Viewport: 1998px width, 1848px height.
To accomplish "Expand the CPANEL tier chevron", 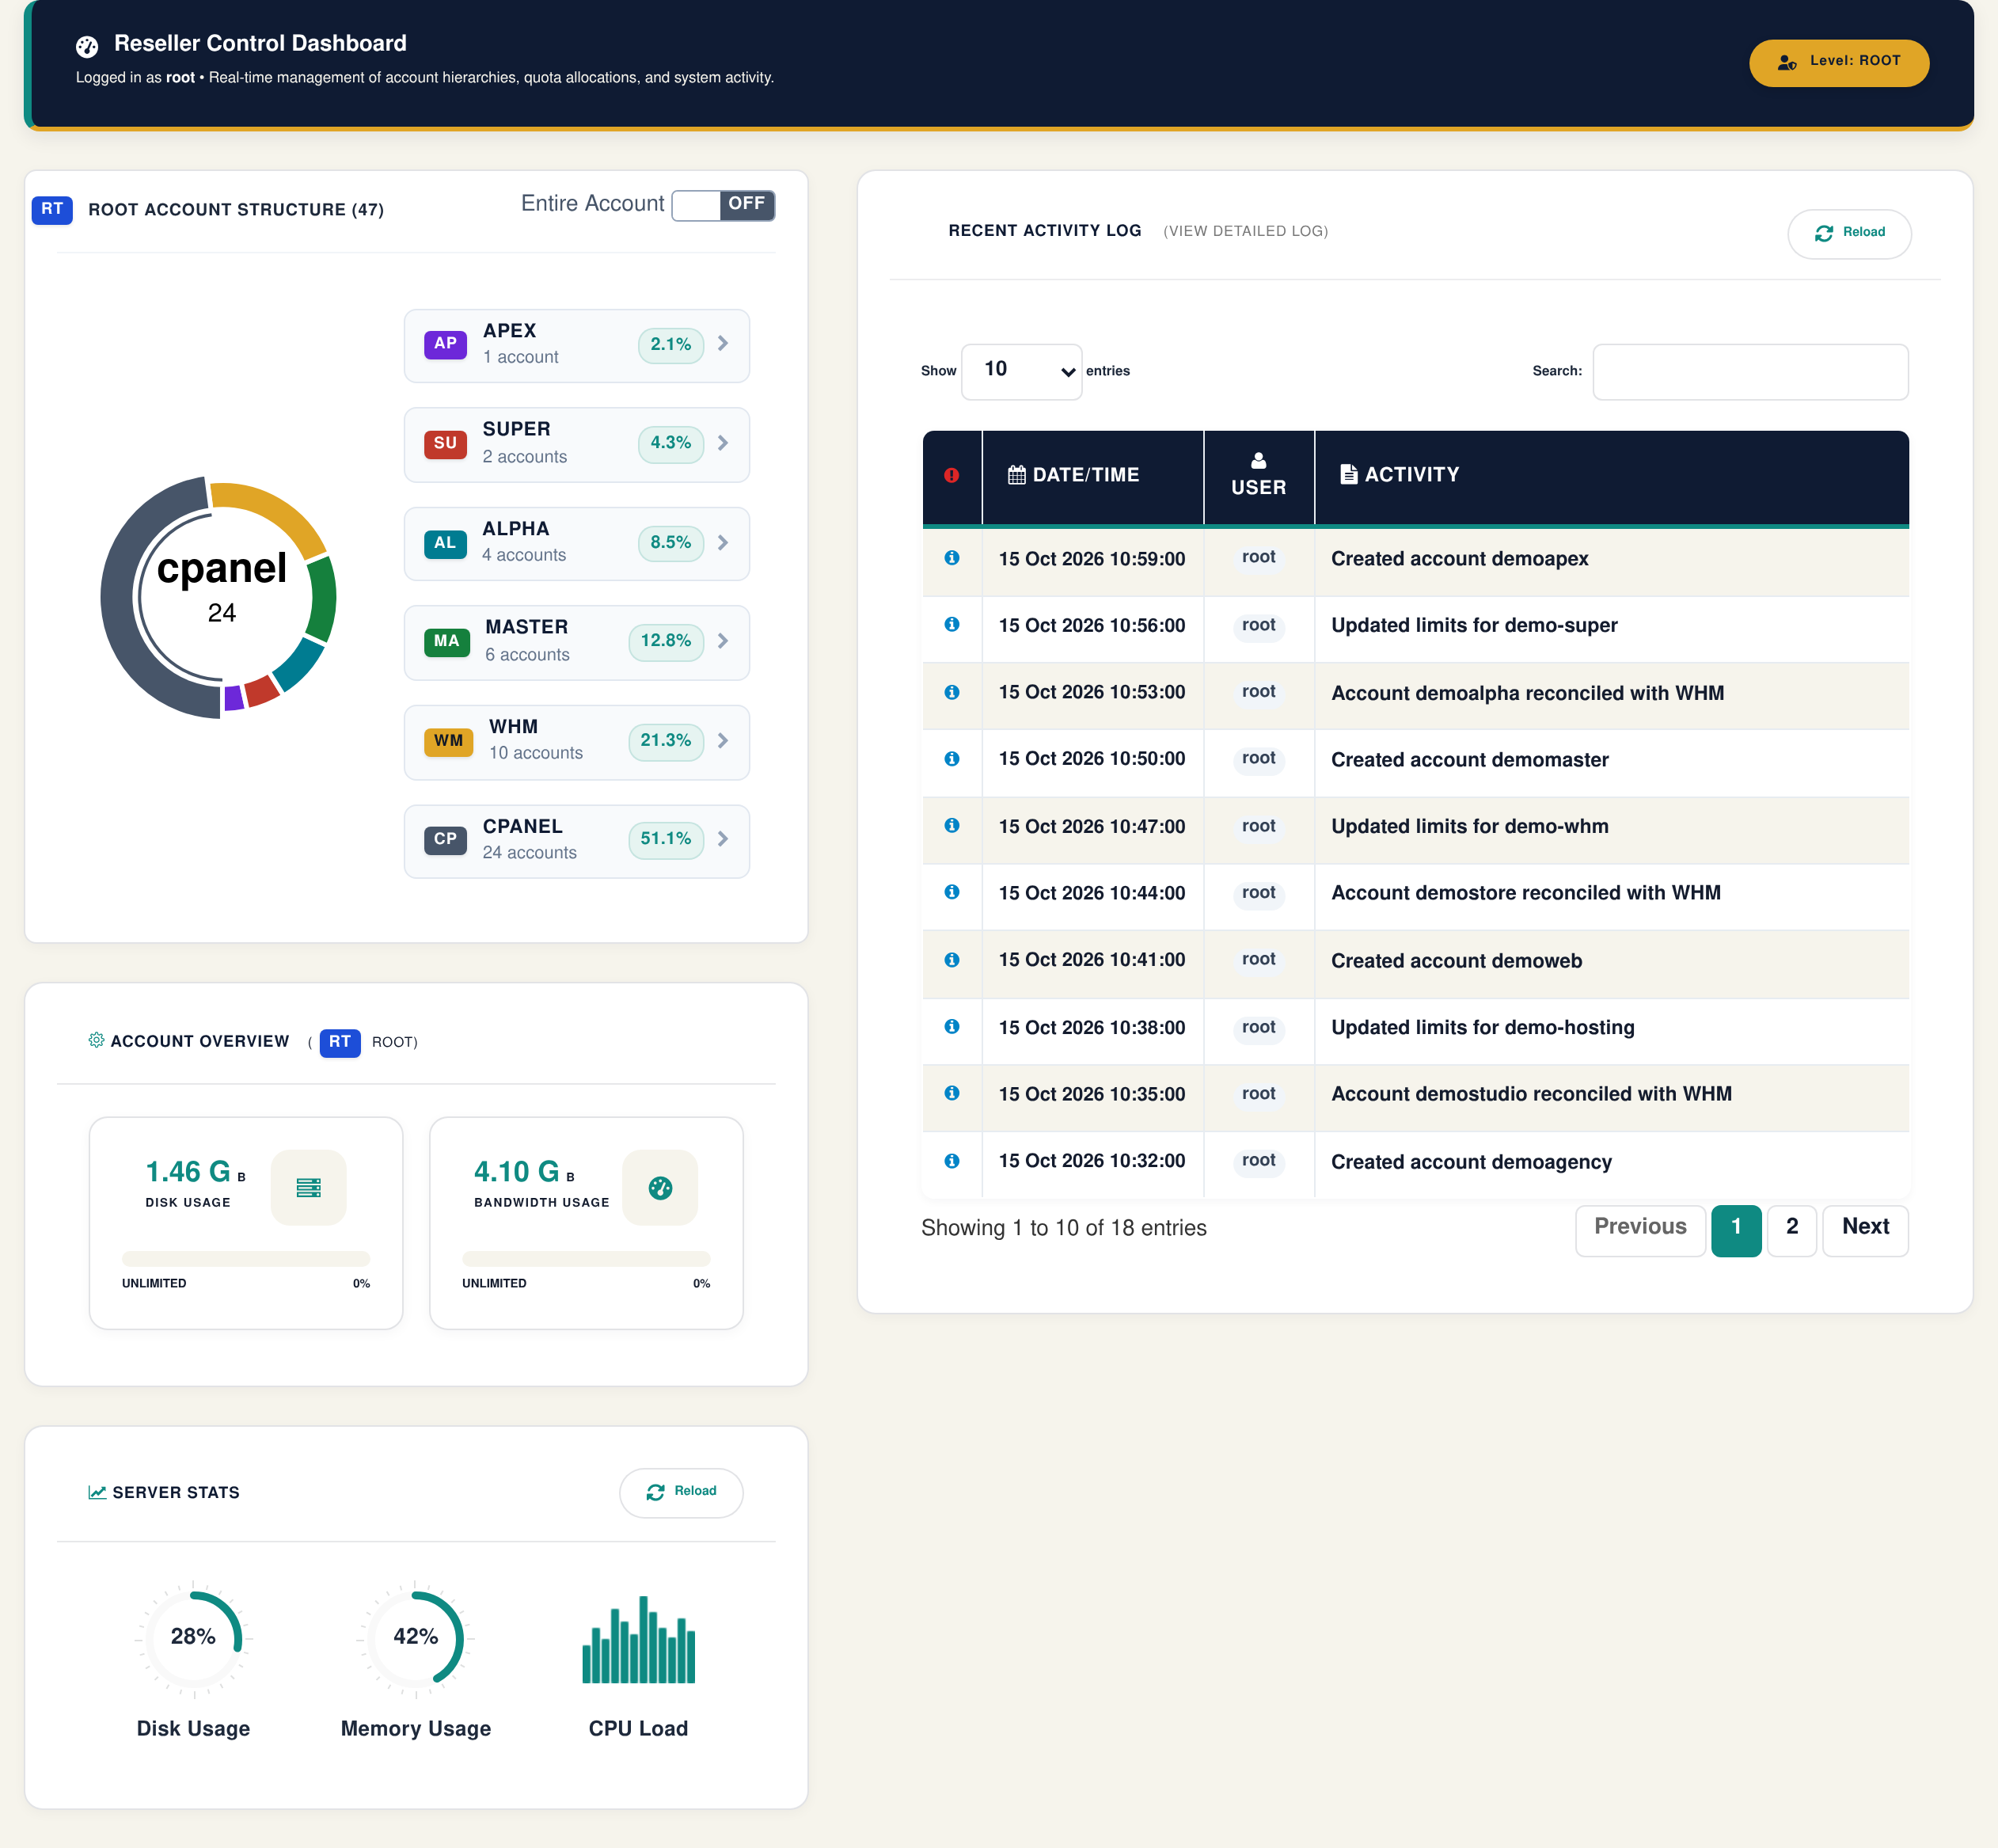I will click(723, 839).
